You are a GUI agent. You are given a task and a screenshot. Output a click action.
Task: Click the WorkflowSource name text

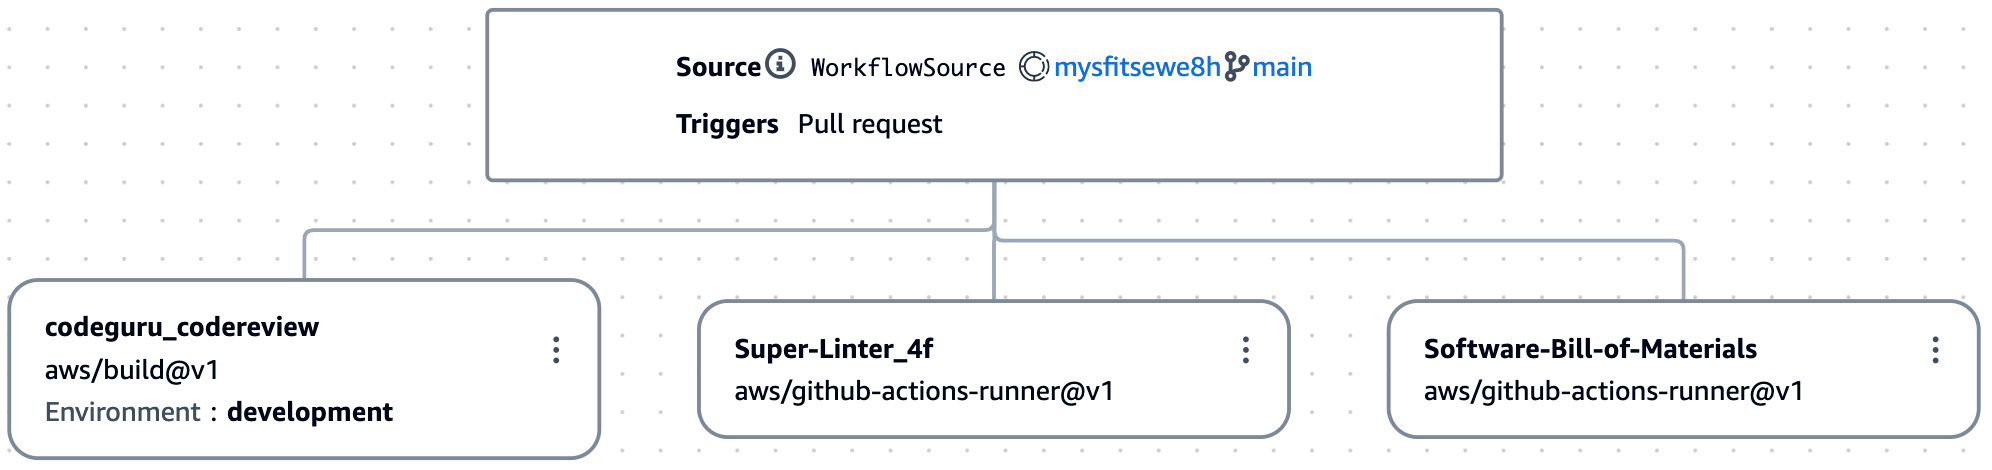(908, 68)
